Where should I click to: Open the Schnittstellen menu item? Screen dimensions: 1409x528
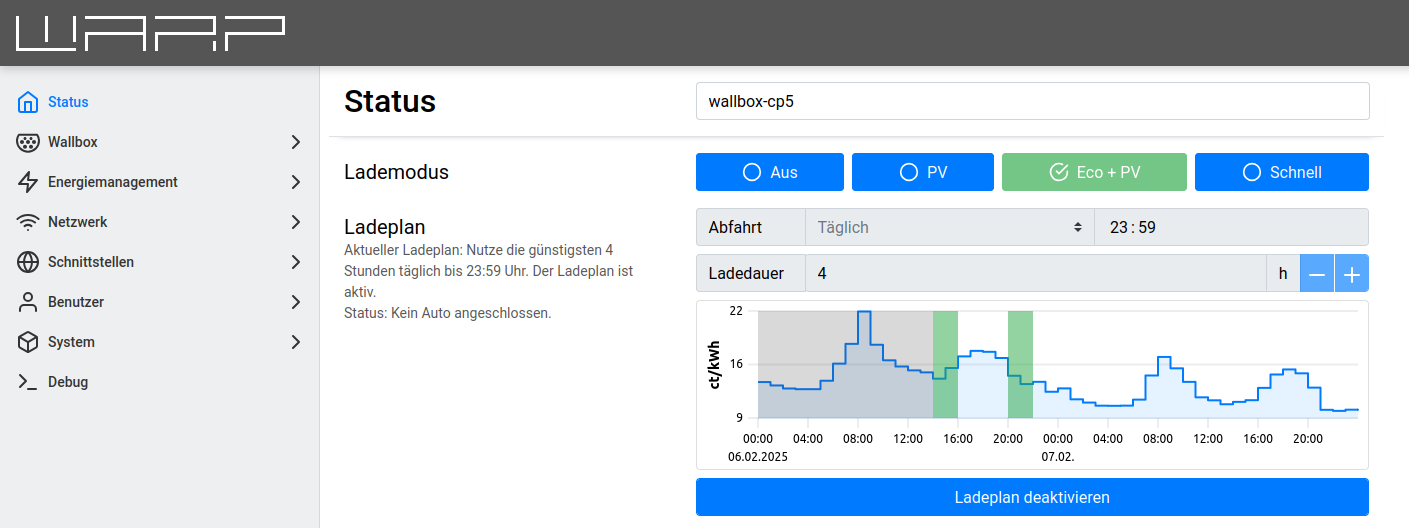(90, 262)
